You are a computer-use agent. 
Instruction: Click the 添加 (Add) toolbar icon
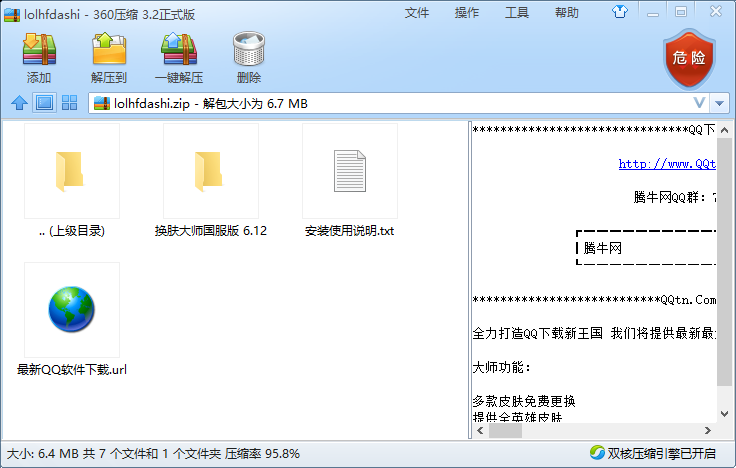pos(39,49)
